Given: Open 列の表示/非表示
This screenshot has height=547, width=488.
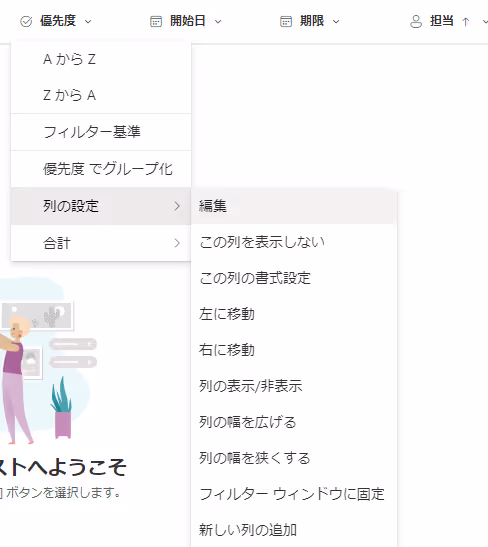Looking at the screenshot, I should pyautogui.click(x=294, y=386).
